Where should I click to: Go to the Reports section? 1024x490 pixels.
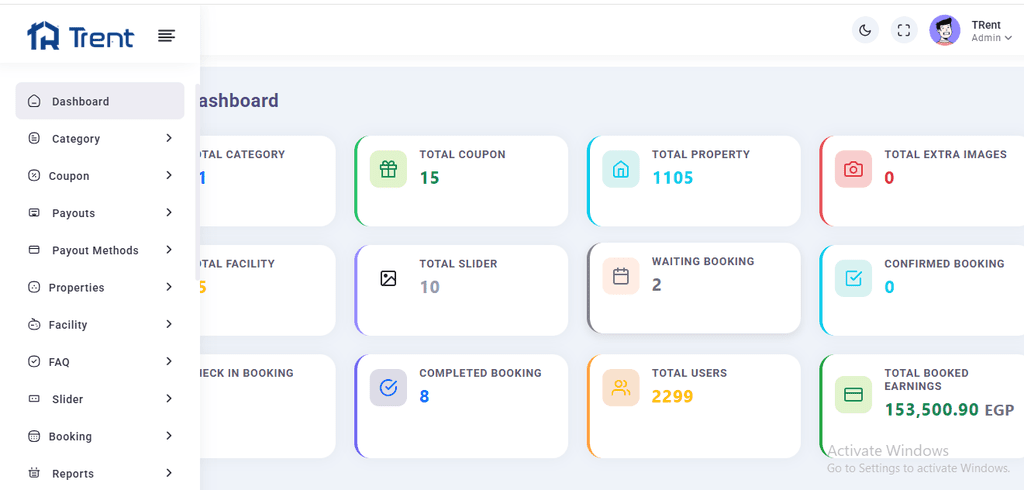point(72,473)
